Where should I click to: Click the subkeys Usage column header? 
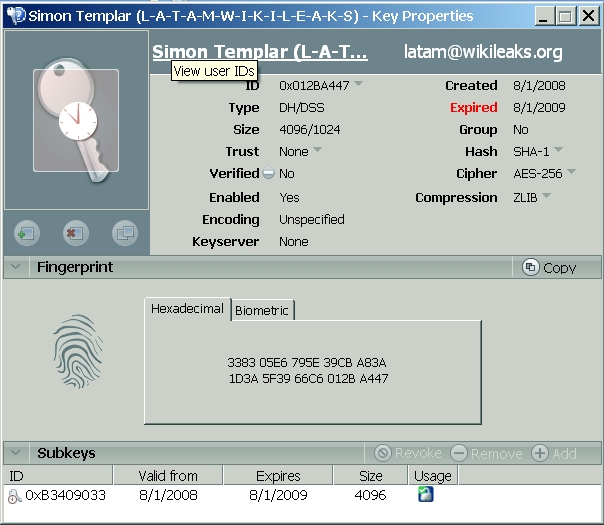click(x=433, y=476)
